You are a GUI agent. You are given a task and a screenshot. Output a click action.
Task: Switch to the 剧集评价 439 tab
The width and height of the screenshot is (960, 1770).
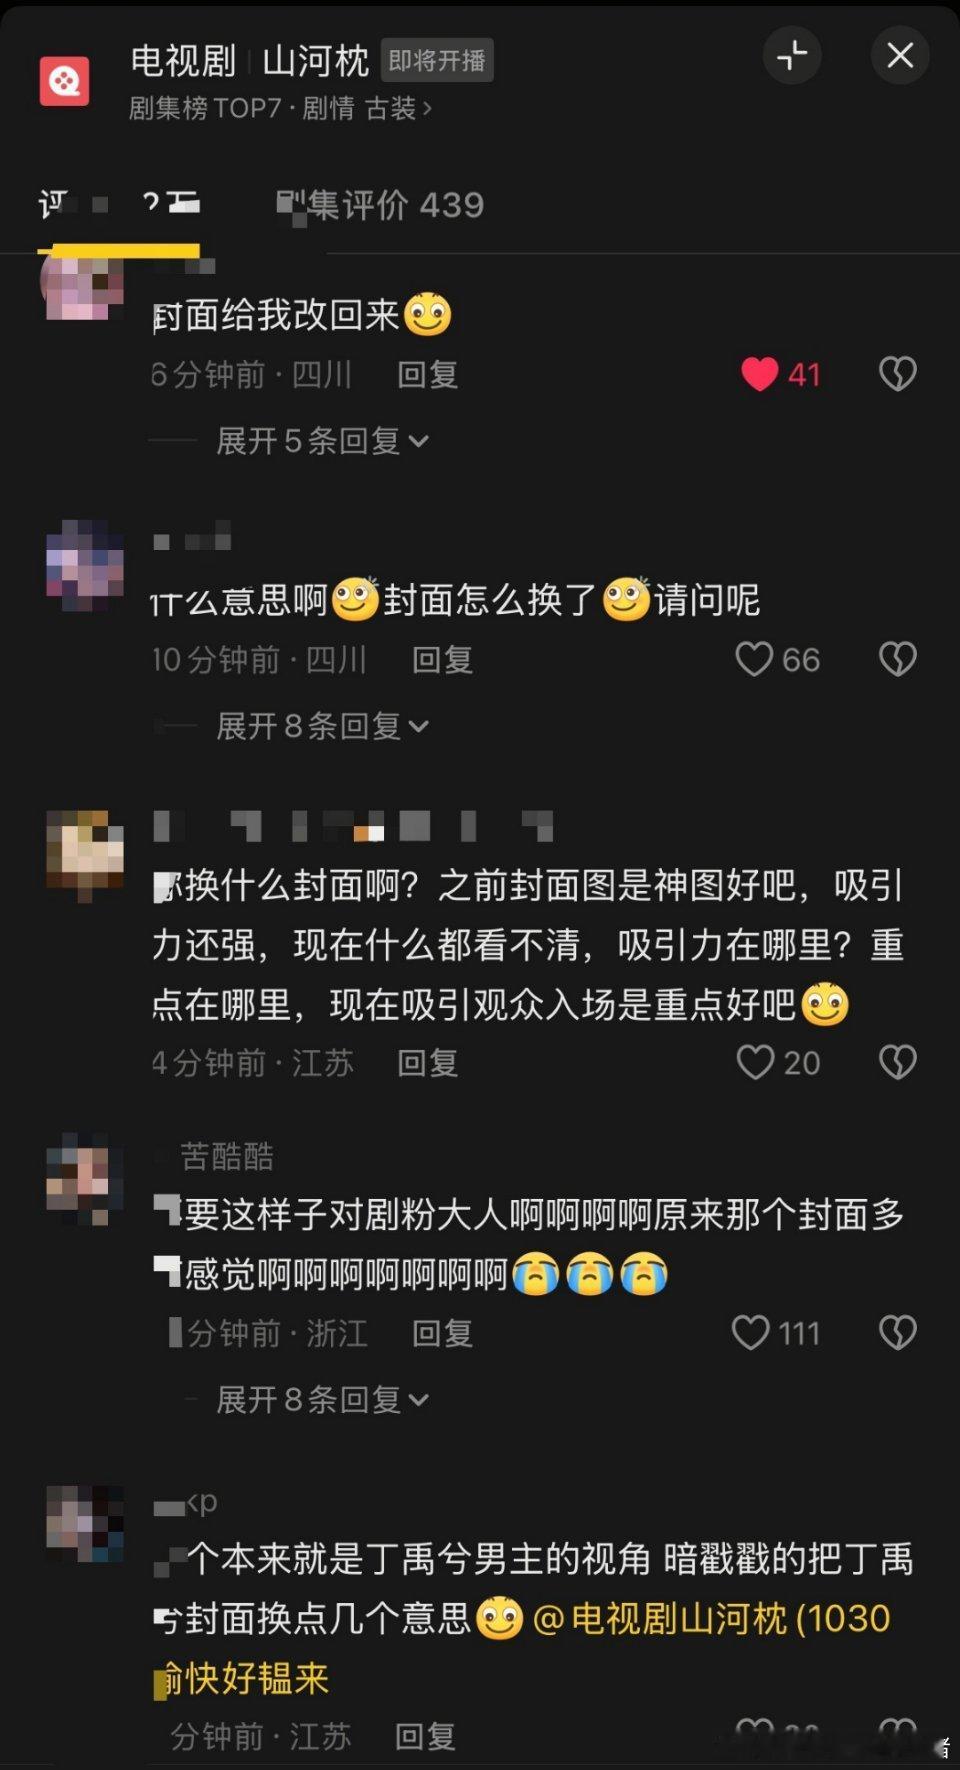[380, 205]
